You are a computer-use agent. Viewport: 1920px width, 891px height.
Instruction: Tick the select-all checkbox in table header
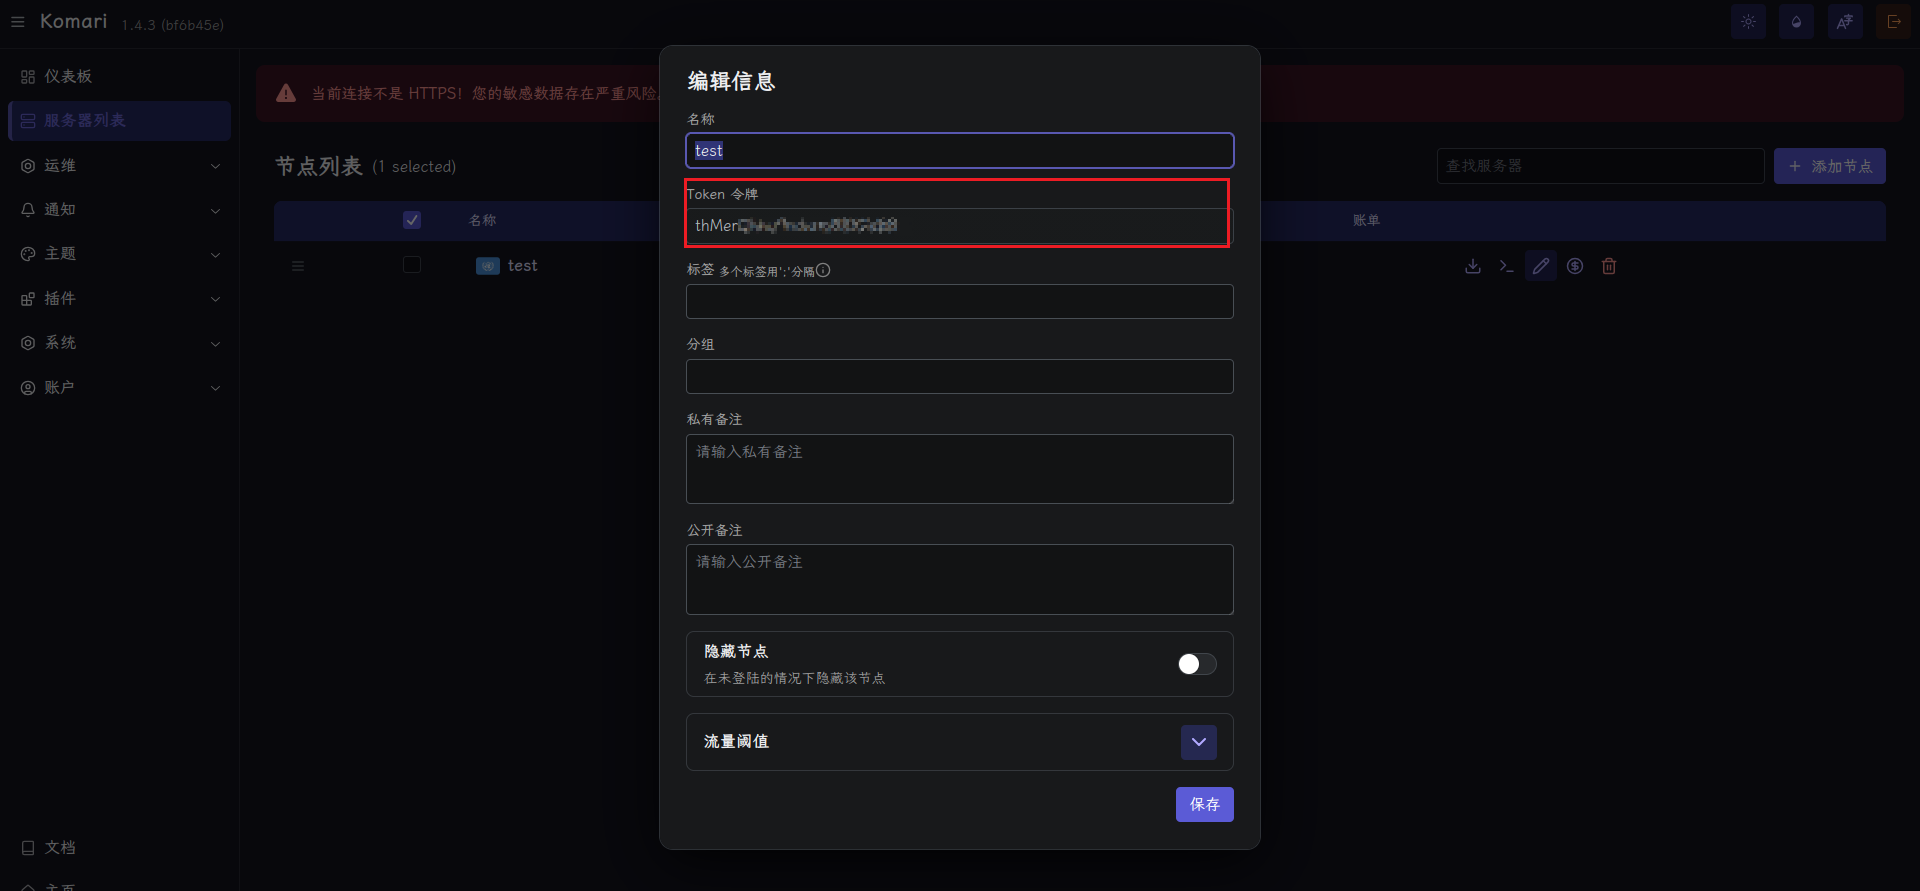point(412,220)
